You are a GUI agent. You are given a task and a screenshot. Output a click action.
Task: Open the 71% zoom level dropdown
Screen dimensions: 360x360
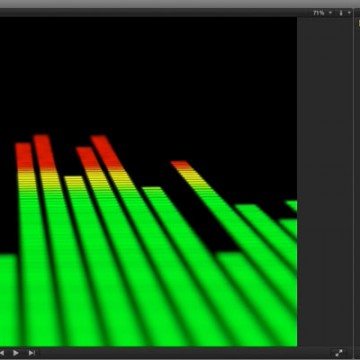coord(330,13)
